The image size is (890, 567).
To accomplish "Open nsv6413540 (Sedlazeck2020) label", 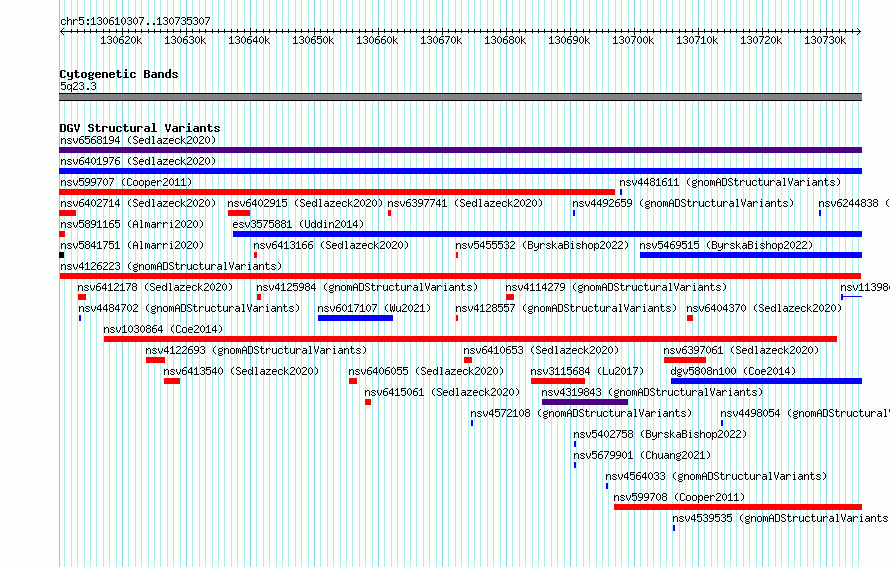I will click(242, 371).
